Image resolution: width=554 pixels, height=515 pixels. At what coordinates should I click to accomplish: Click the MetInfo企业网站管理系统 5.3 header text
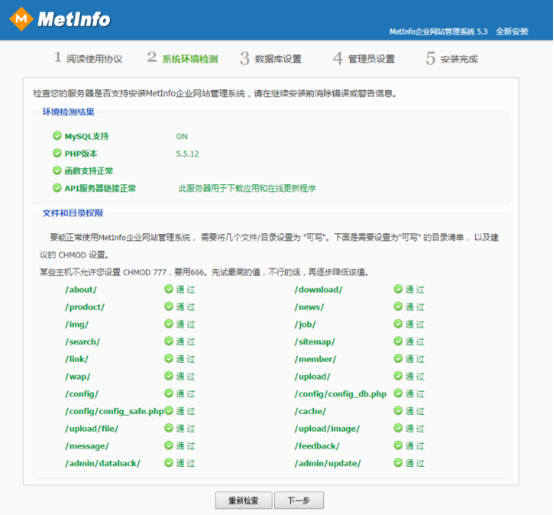click(x=438, y=31)
